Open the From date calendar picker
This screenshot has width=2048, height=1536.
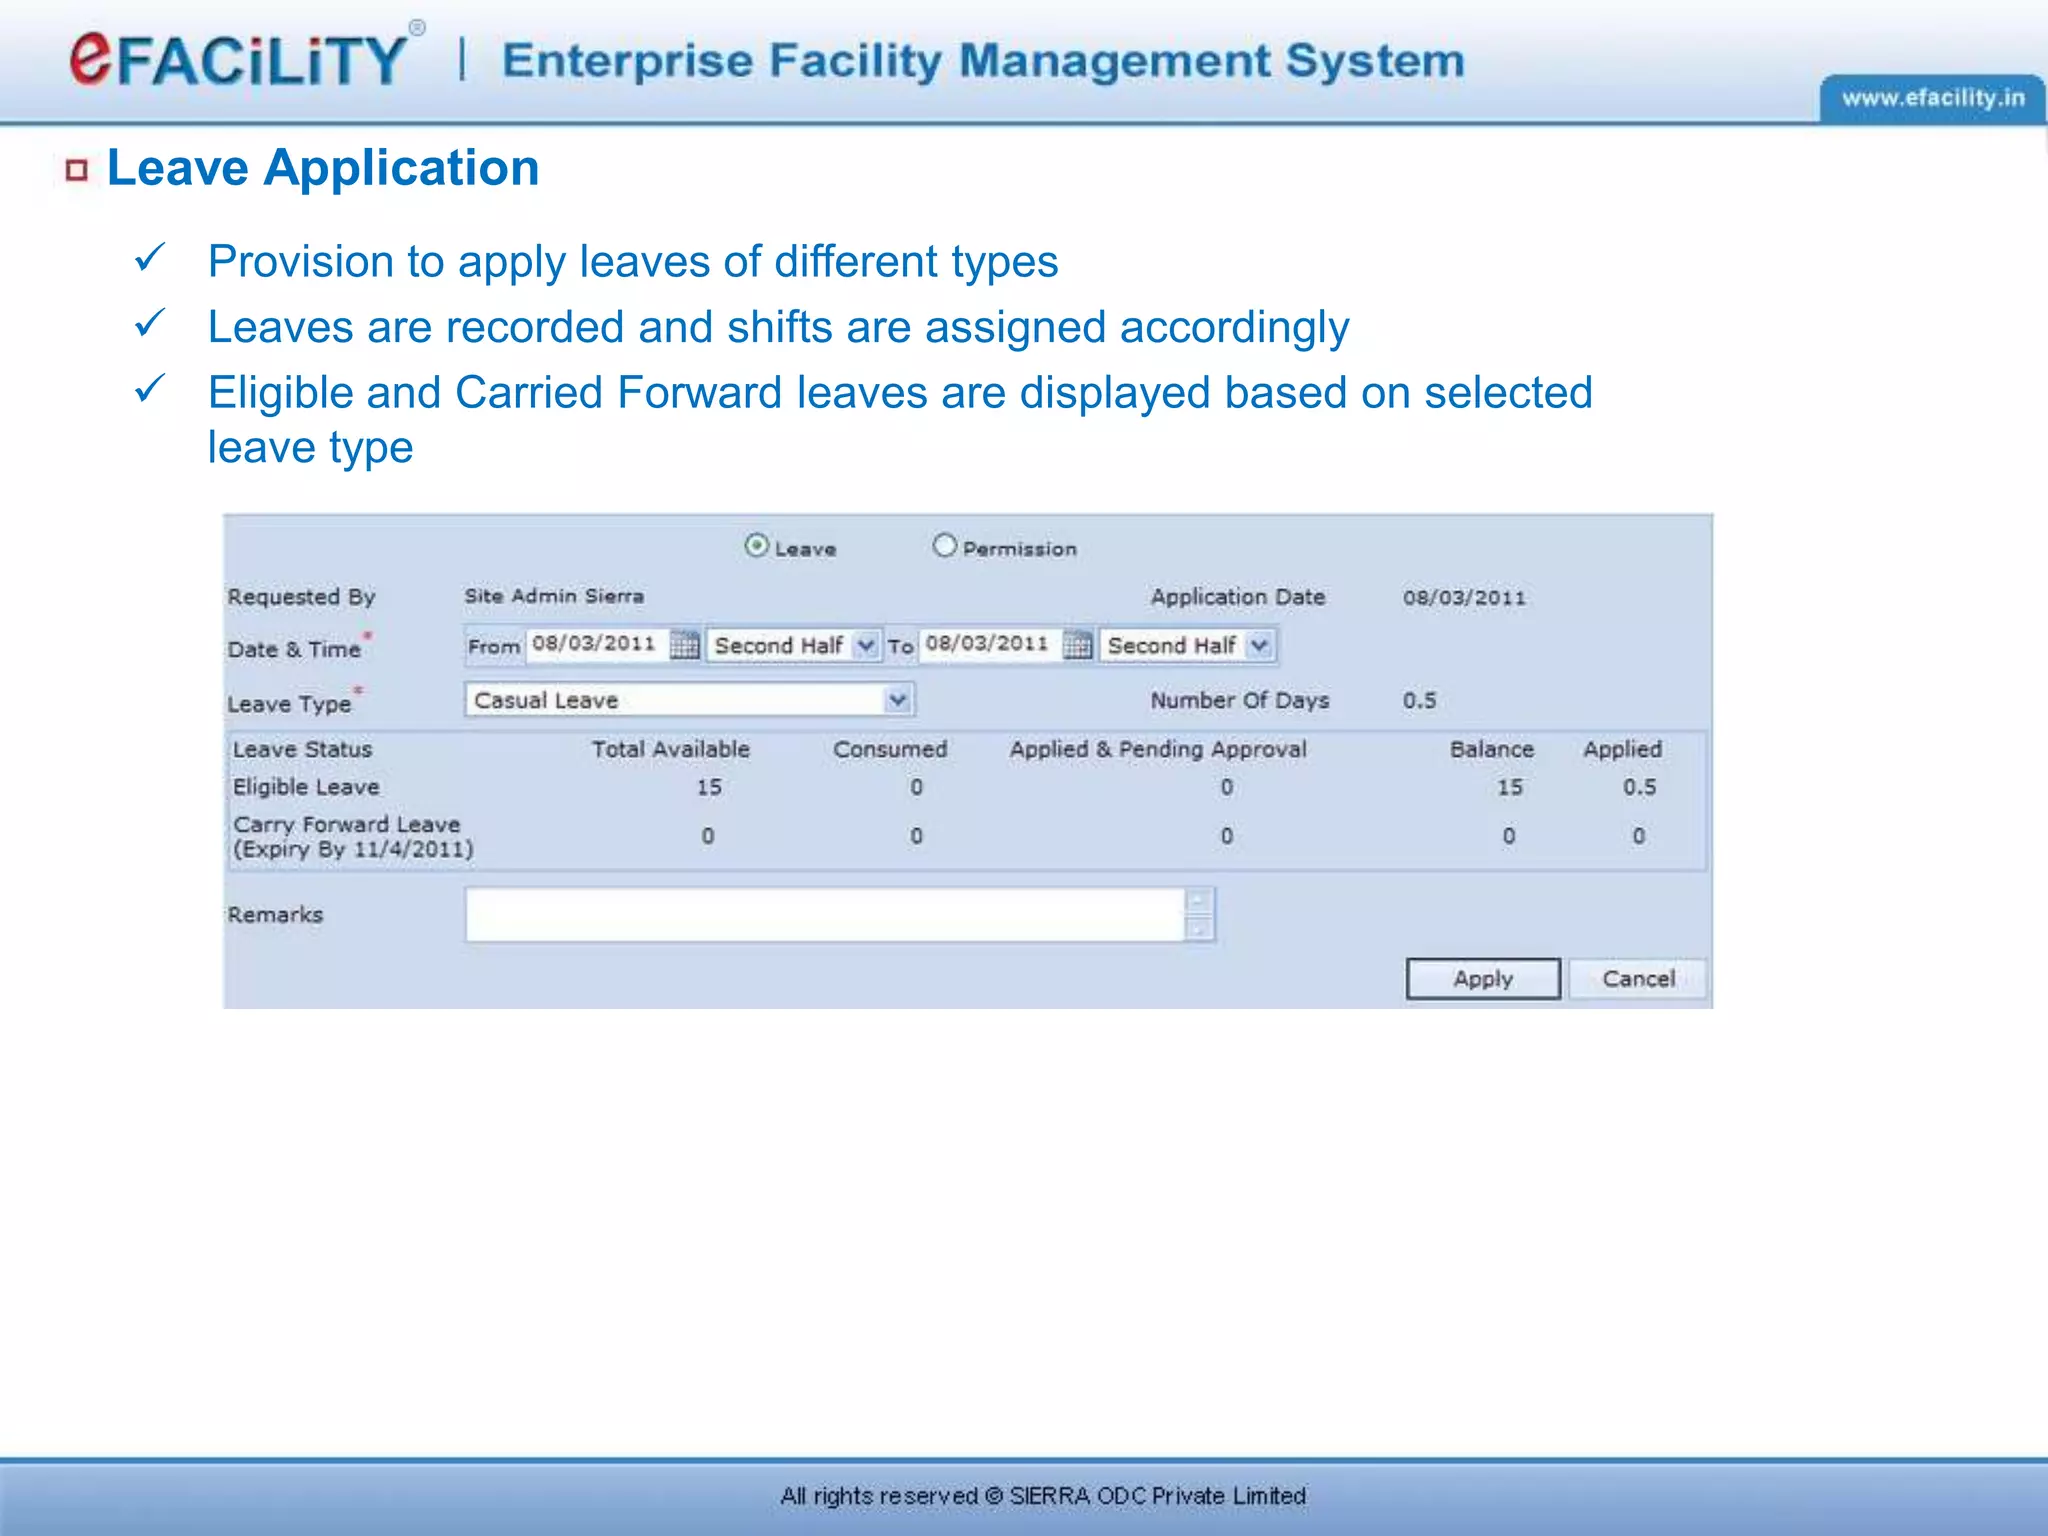tap(684, 645)
